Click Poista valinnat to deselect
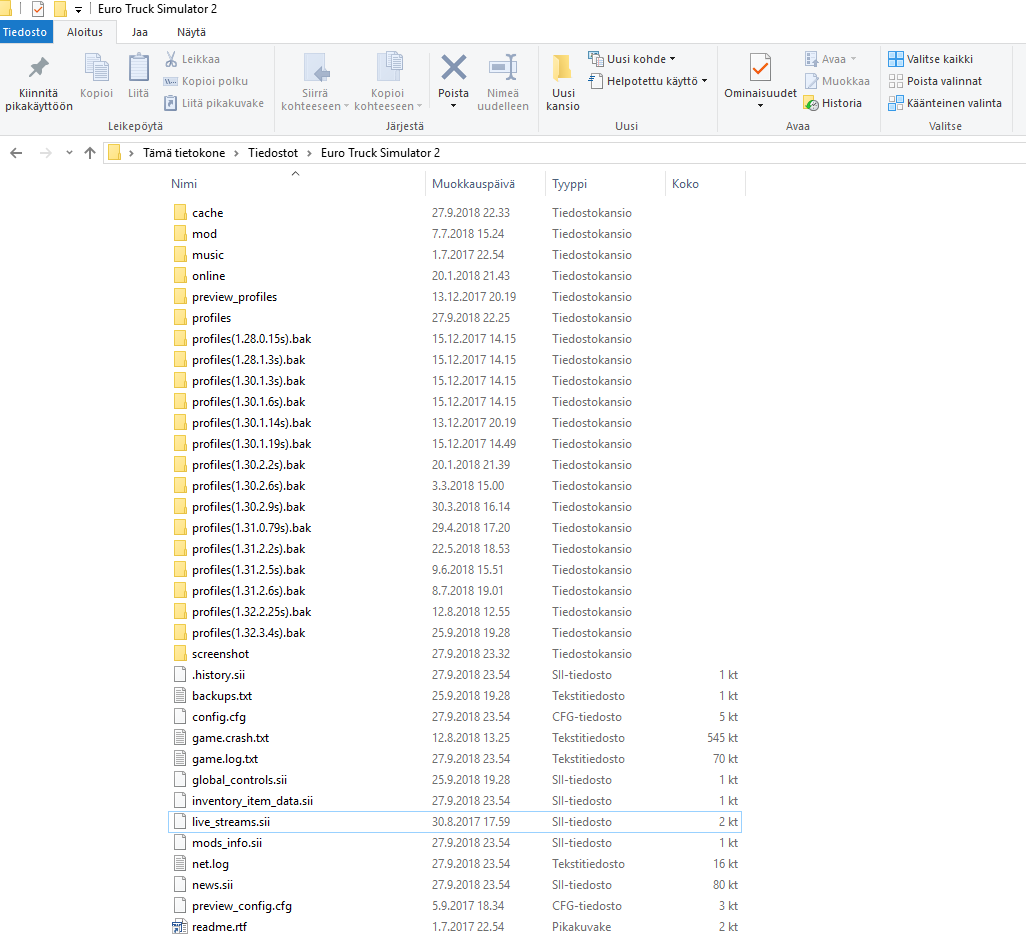Viewport: 1026px width, 940px height. coord(935,81)
